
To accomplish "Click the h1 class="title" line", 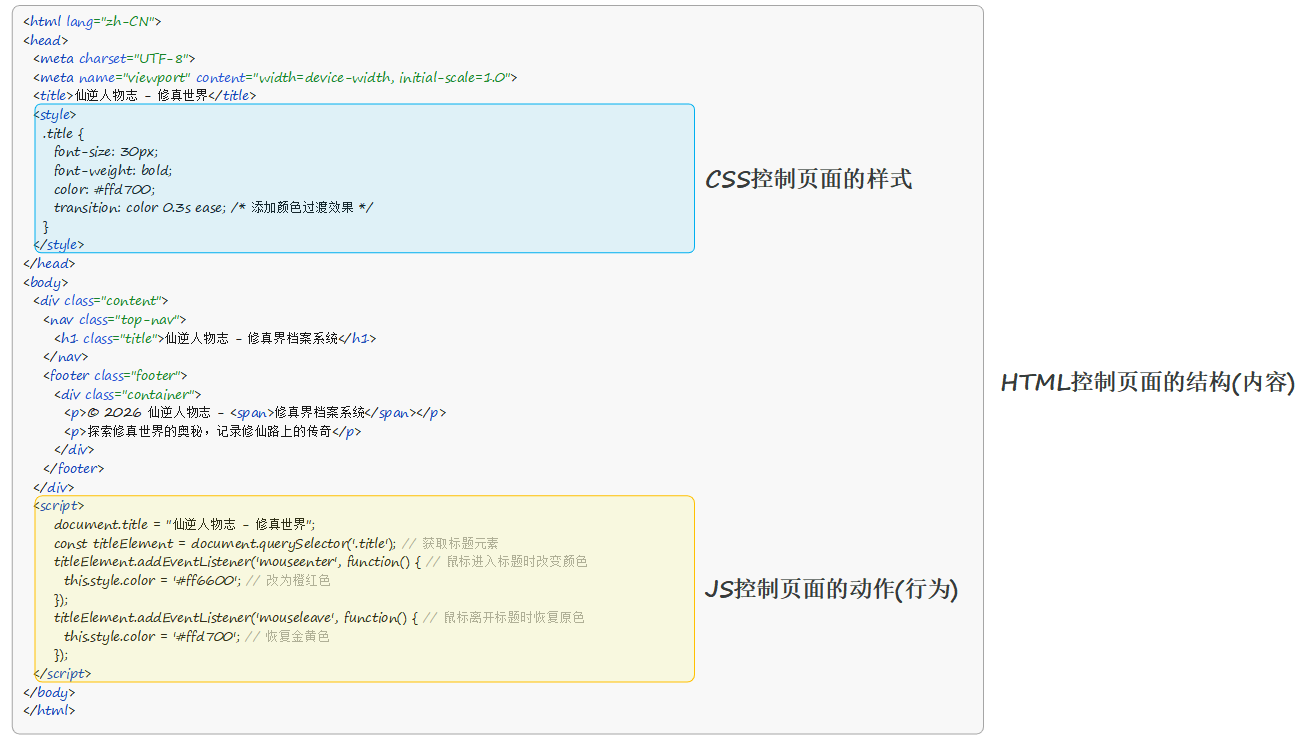I will pyautogui.click(x=216, y=339).
